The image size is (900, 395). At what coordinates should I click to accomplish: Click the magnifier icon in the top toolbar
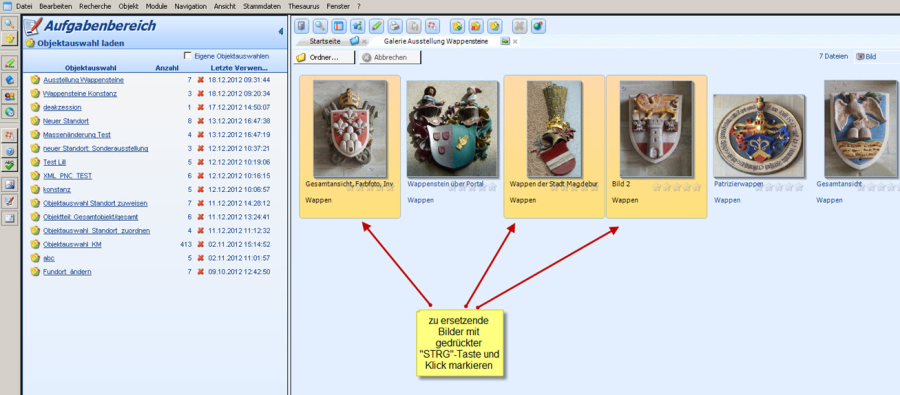click(320, 26)
